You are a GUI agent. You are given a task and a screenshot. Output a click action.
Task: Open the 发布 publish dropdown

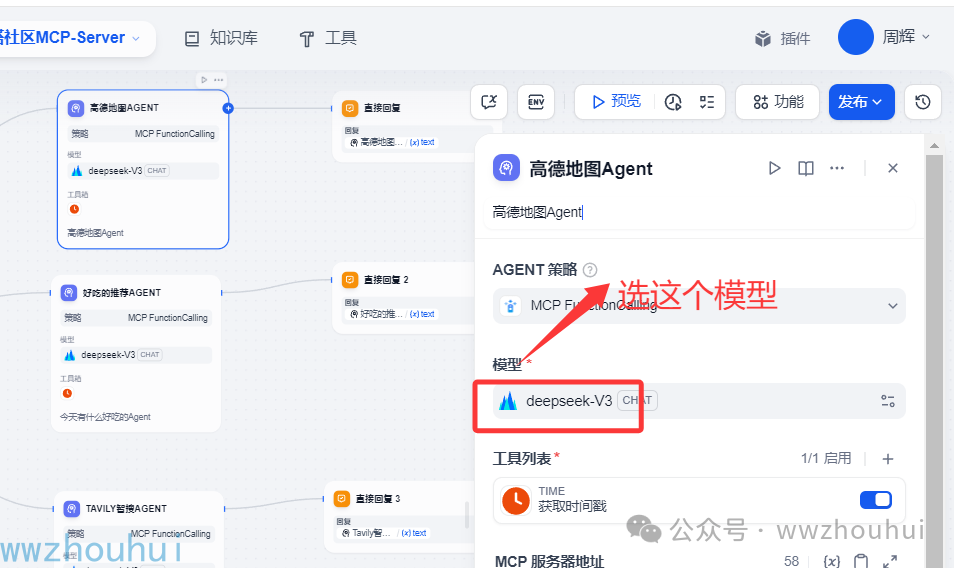862,102
